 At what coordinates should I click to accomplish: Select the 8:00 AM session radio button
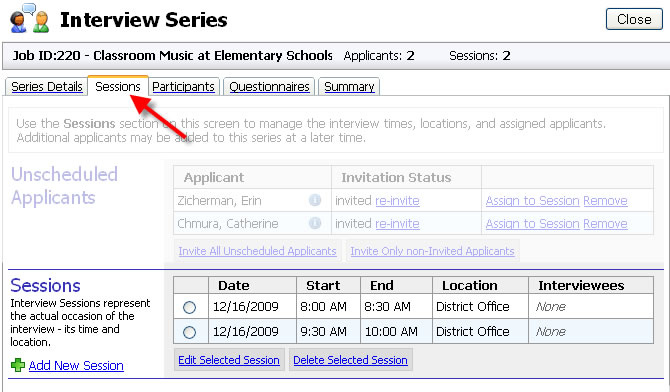(189, 307)
